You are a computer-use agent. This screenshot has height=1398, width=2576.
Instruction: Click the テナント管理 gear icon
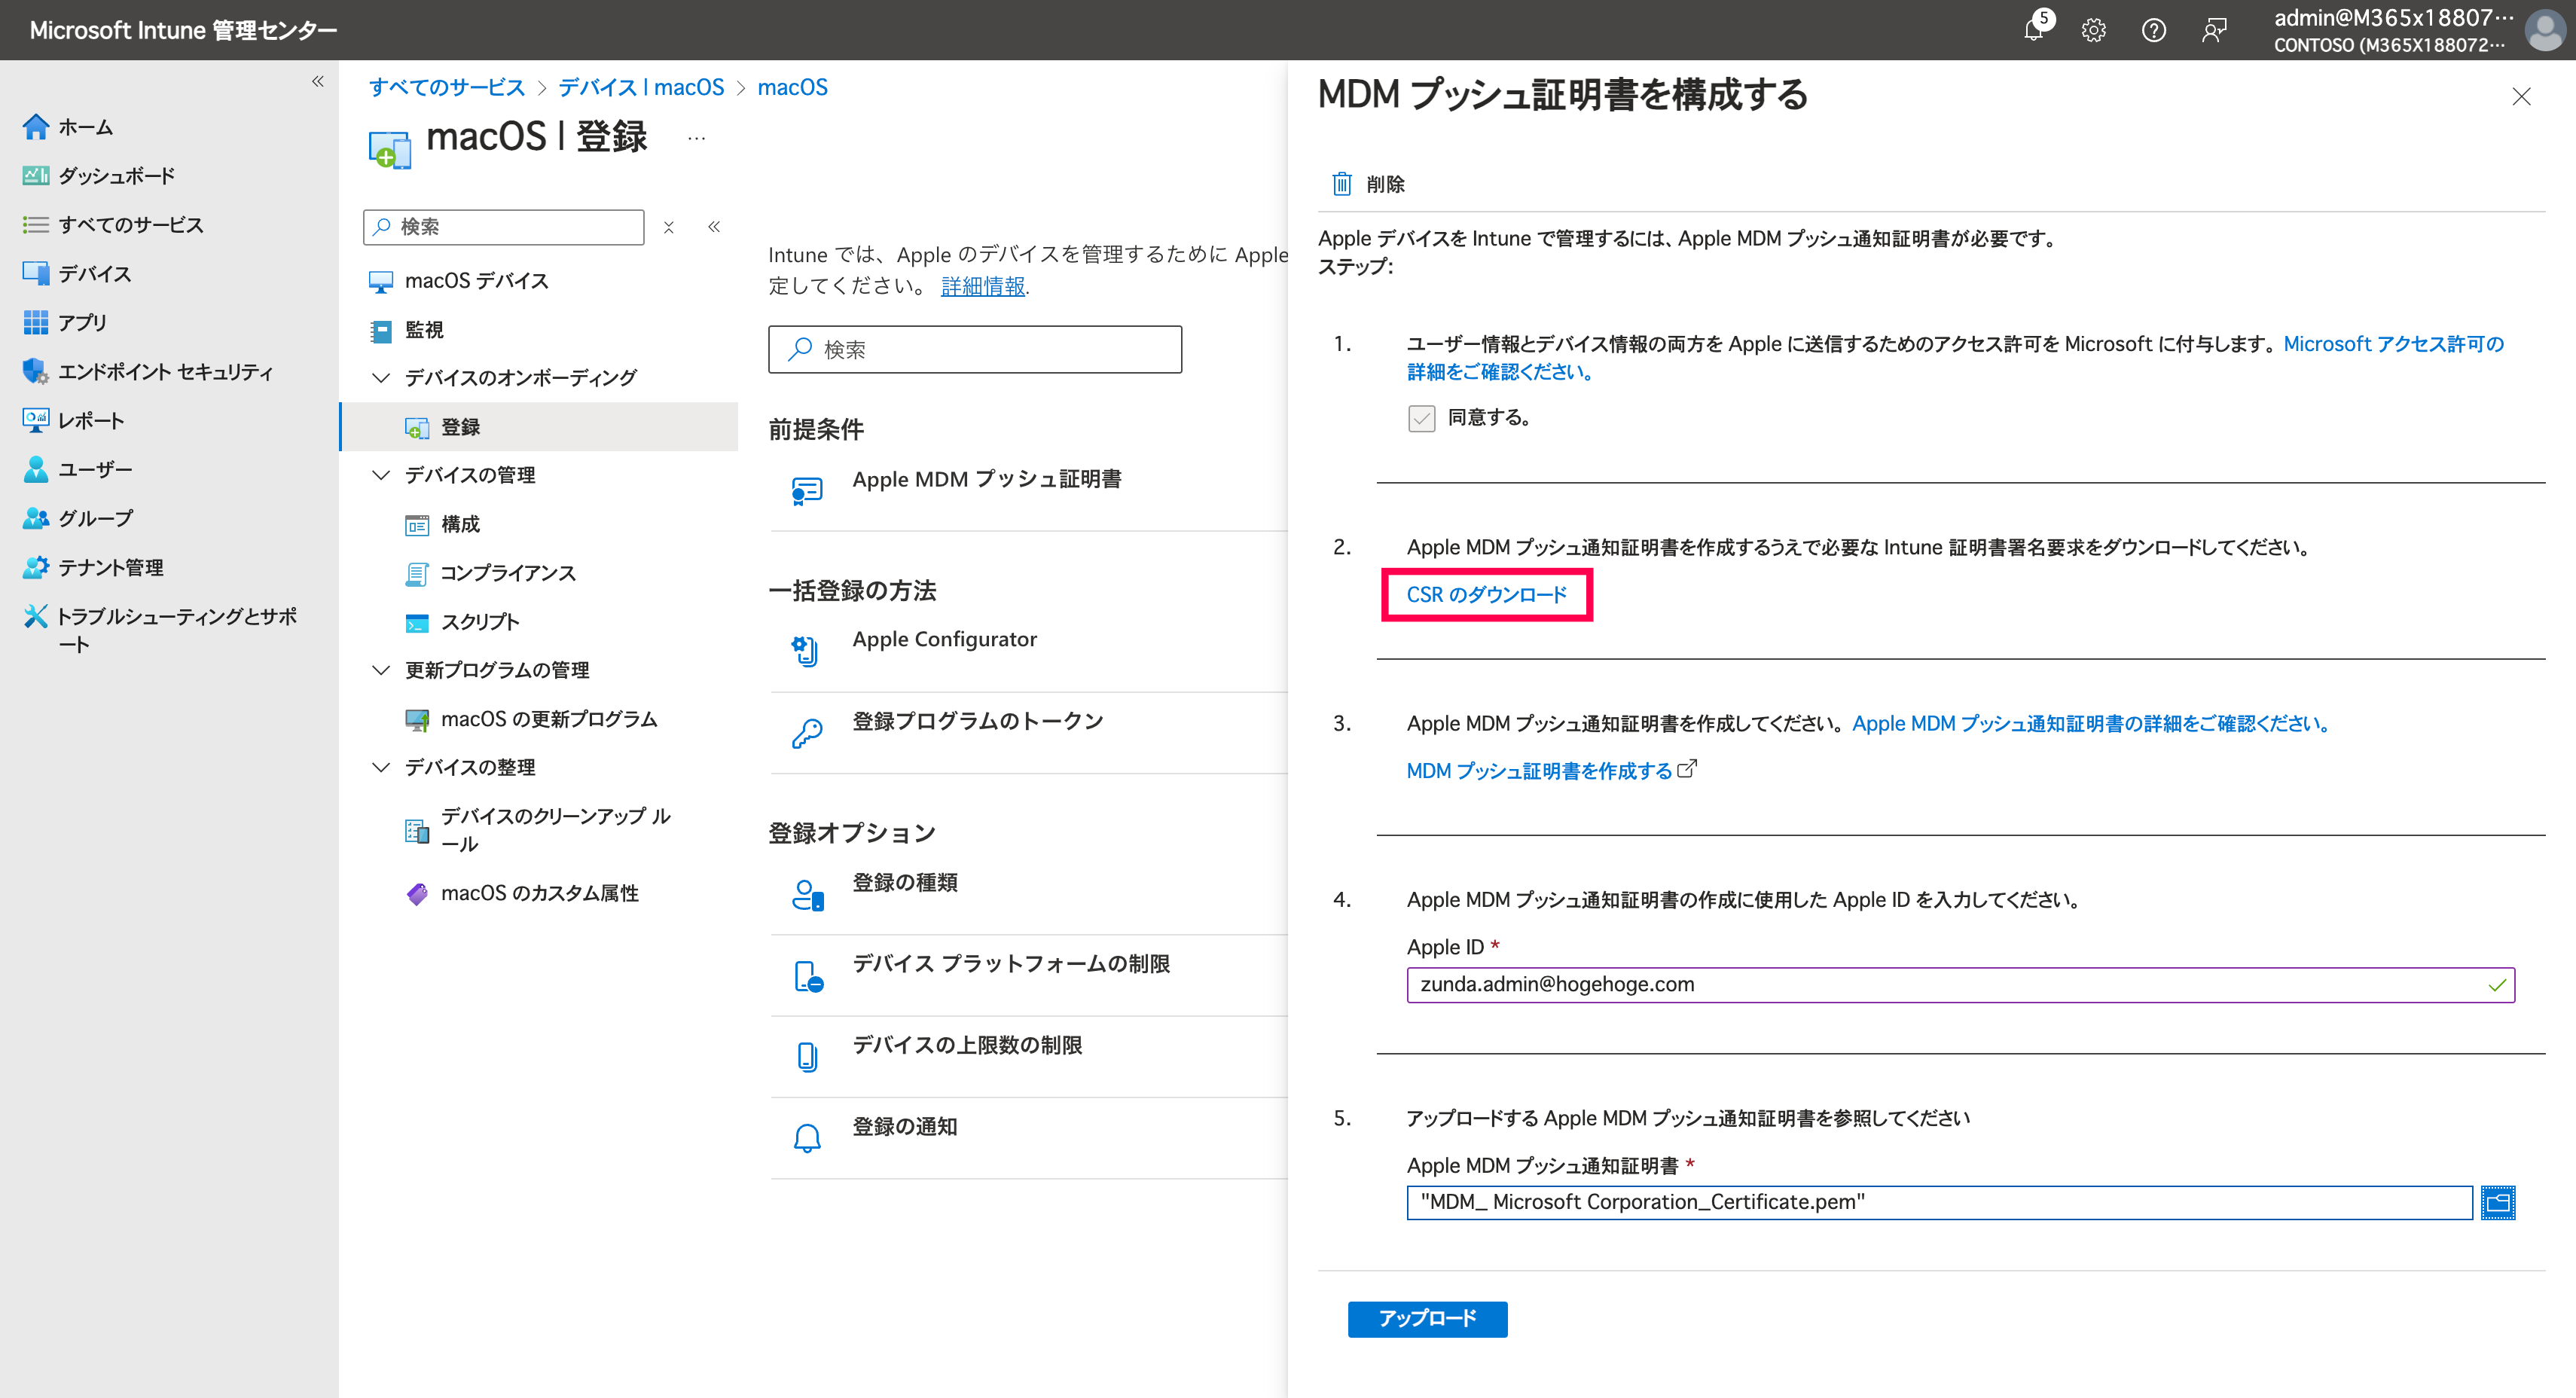point(36,567)
